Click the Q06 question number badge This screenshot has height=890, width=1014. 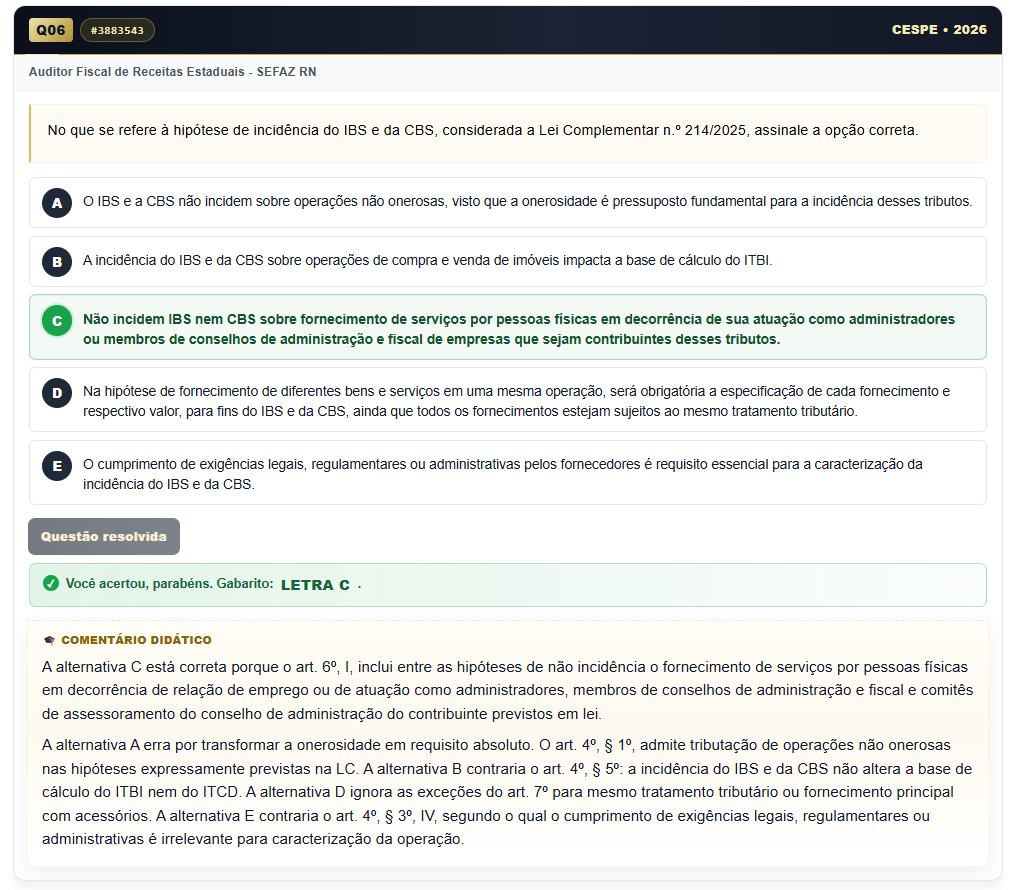(x=50, y=30)
